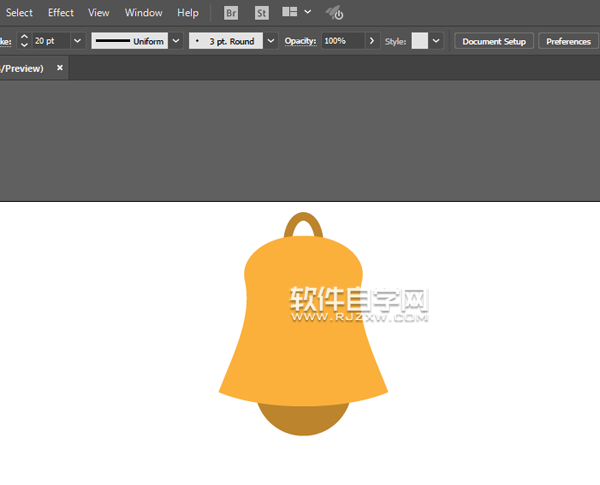Open Adobe Bridge via Br icon
Image resolution: width=600 pixels, height=485 pixels.
[x=231, y=13]
